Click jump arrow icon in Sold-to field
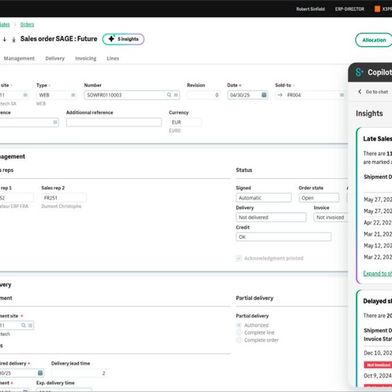 (x=280, y=95)
